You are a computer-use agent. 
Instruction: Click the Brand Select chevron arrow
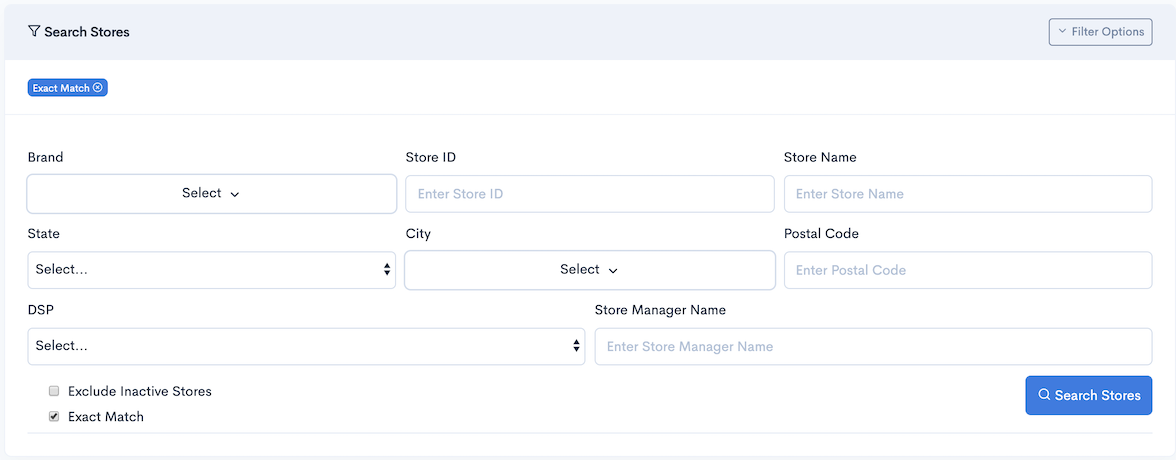pyautogui.click(x=235, y=194)
